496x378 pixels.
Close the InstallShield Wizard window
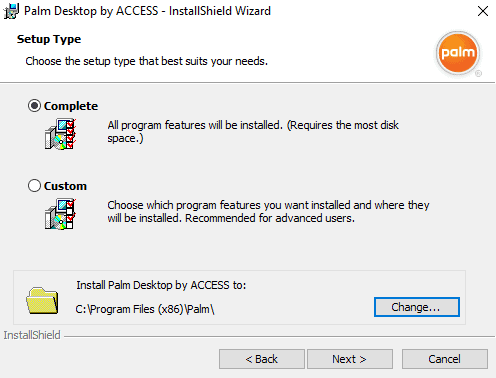[x=483, y=11]
